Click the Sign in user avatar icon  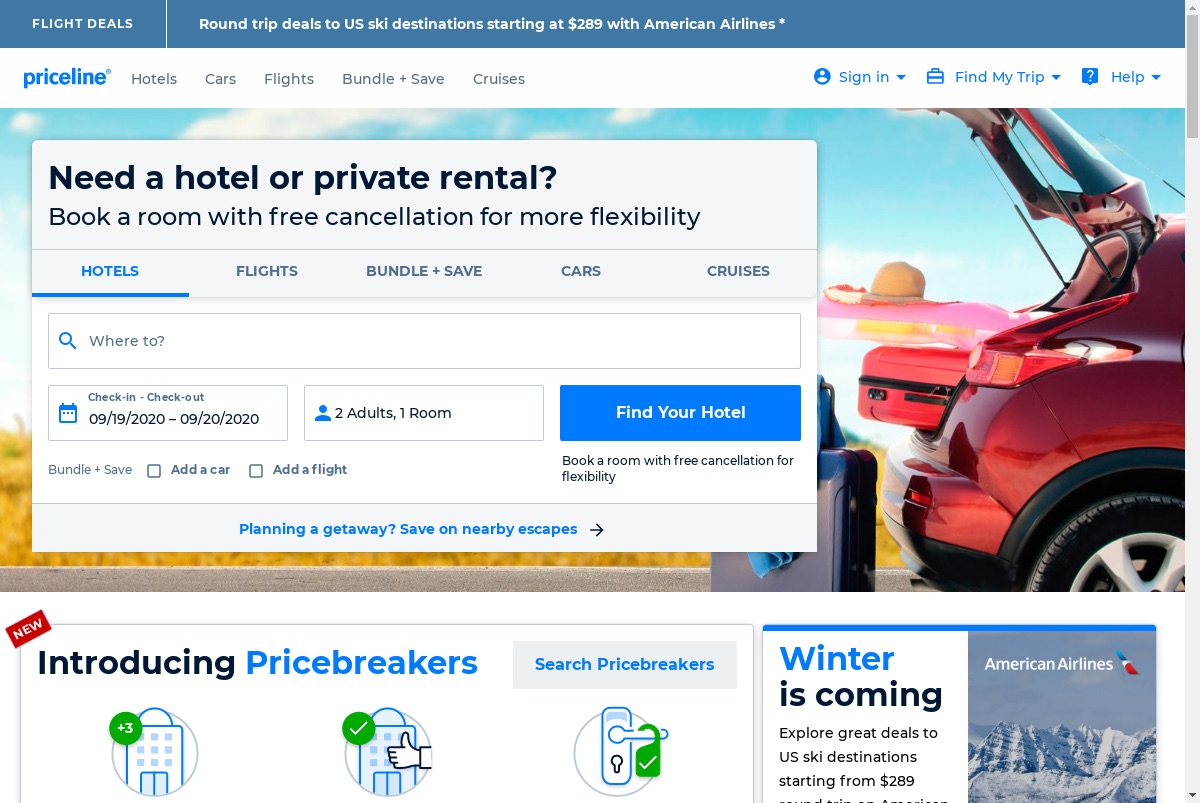click(x=822, y=77)
